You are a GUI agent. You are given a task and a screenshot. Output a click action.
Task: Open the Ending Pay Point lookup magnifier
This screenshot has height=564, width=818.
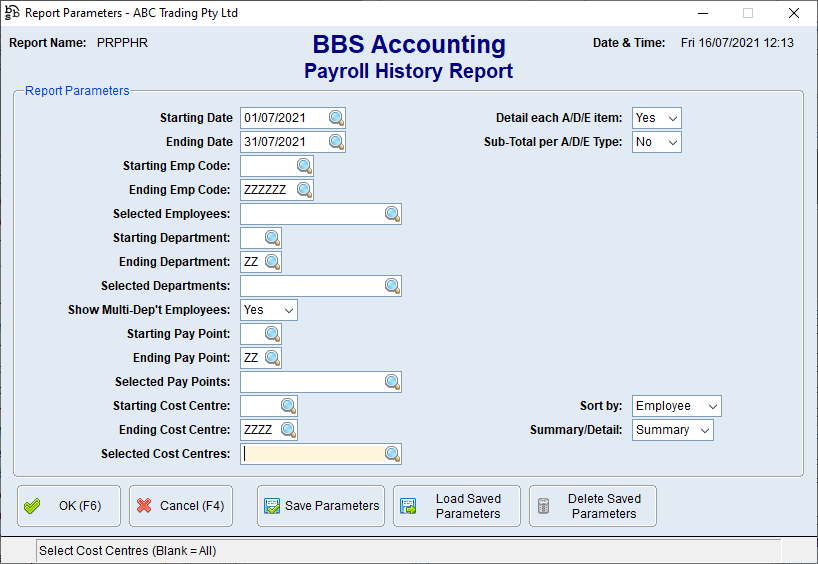point(272,358)
